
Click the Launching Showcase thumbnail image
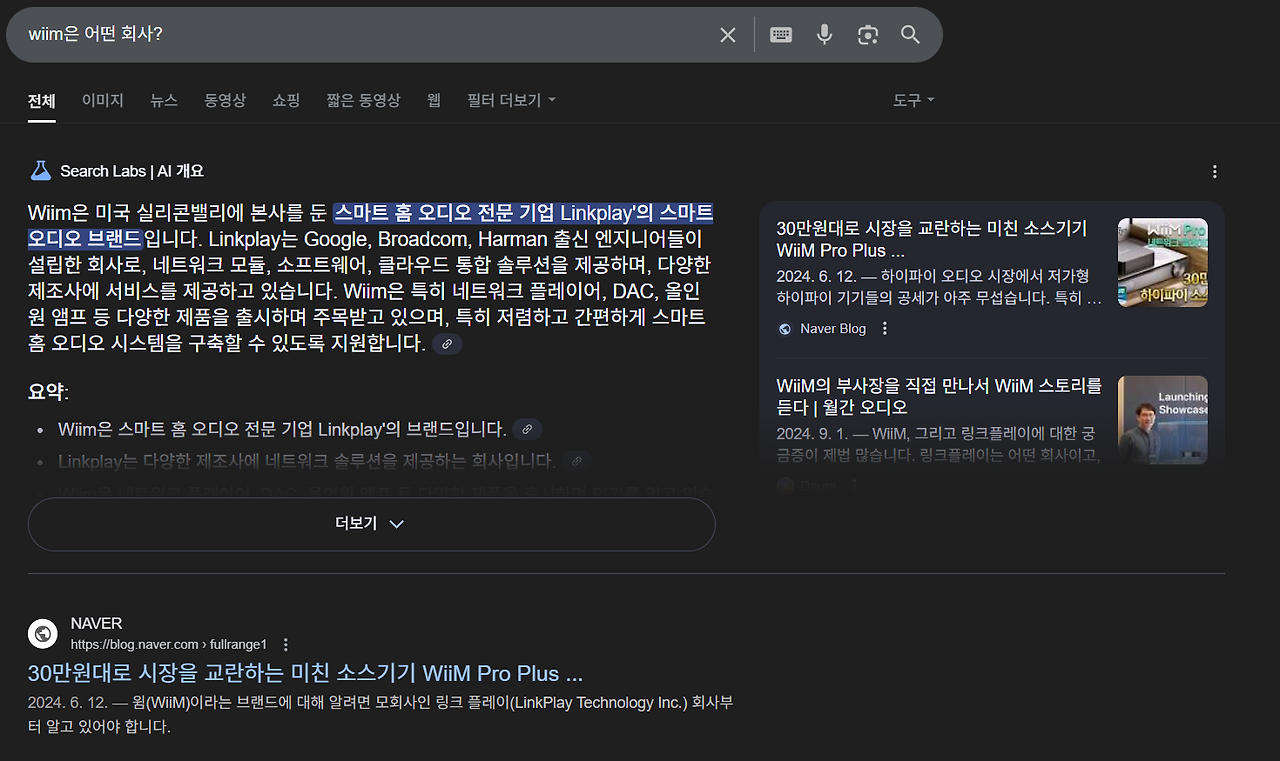(1163, 420)
